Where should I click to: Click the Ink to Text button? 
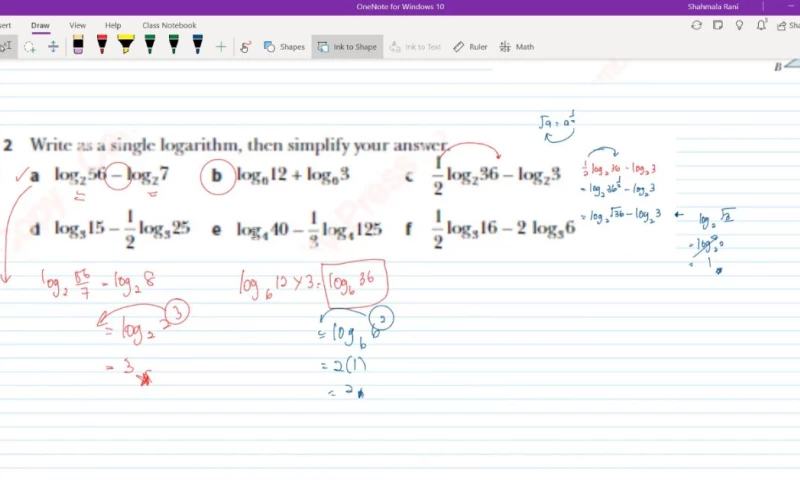[415, 47]
